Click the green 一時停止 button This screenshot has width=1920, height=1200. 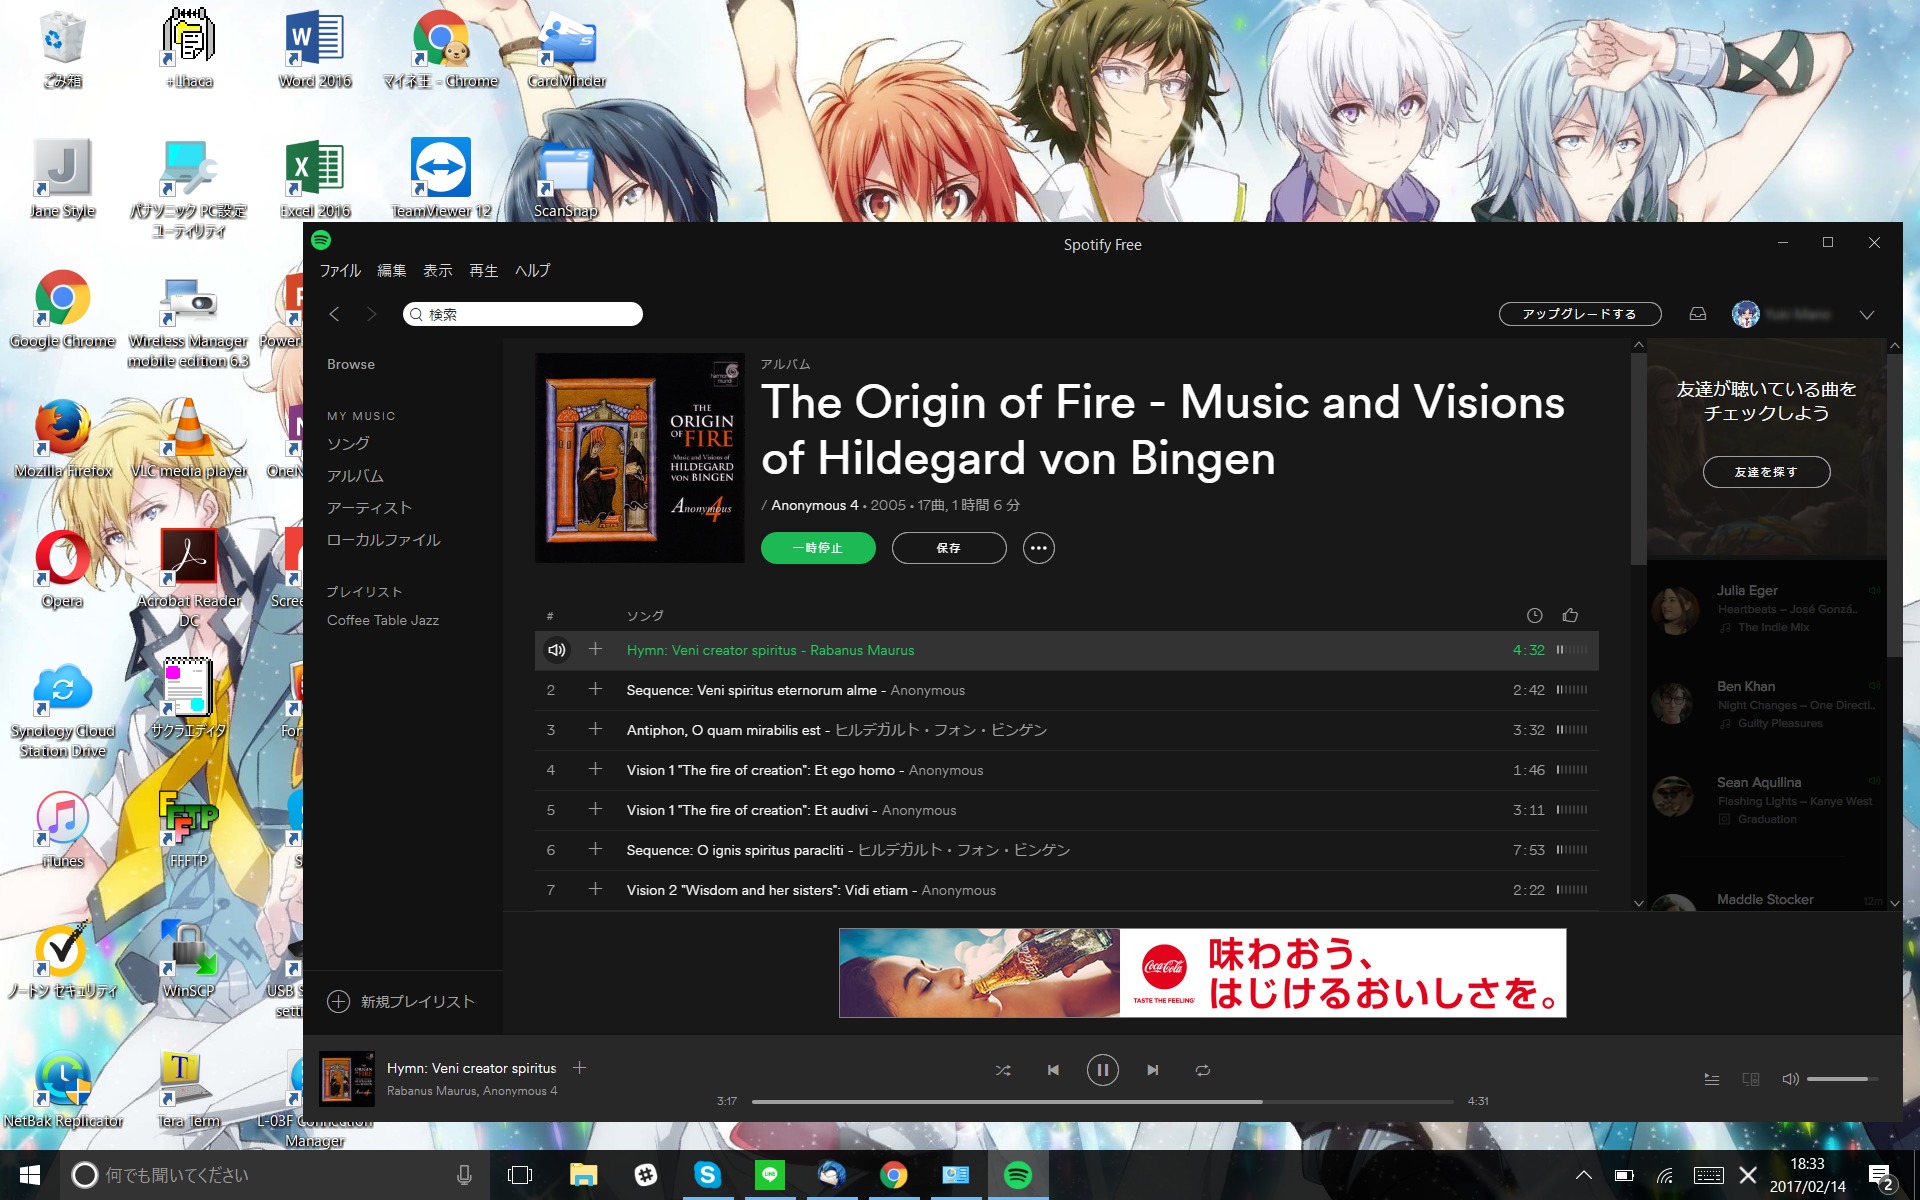(x=817, y=548)
